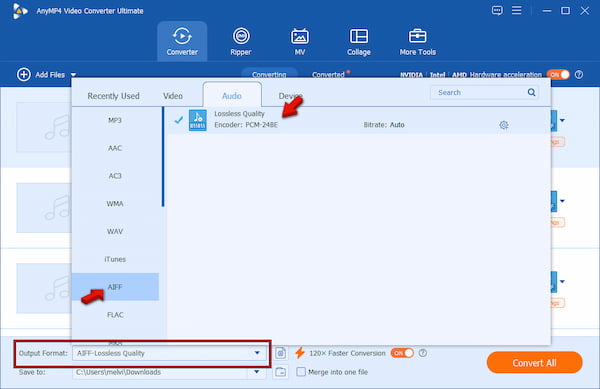Click the first audio file thumbnail
This screenshot has width=600, height=389.
44,127
